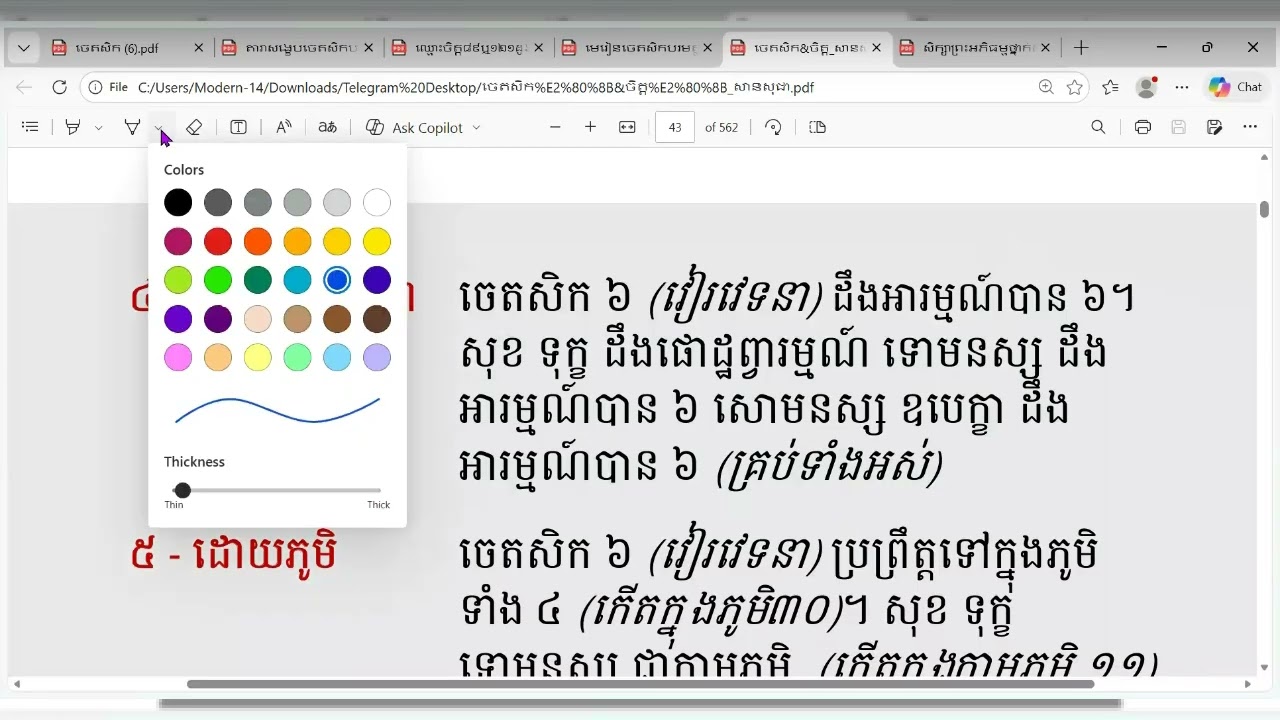
Task: Switch to the fourth PDF tab
Action: pos(635,47)
